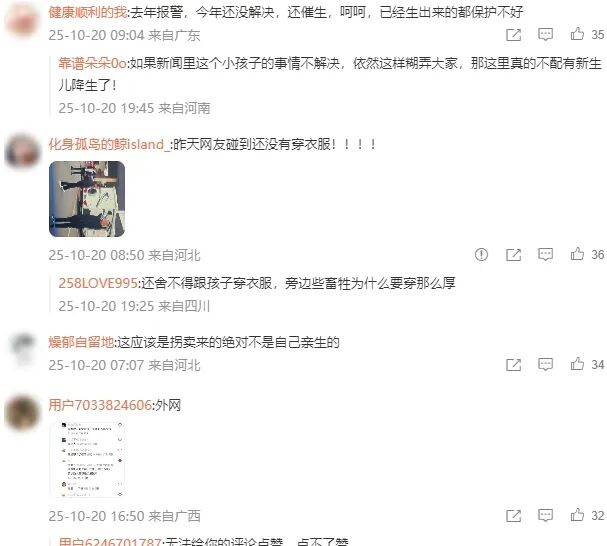The height and width of the screenshot is (546, 607).
Task: Share the comment by 健康顺利的我
Action: pos(514,35)
